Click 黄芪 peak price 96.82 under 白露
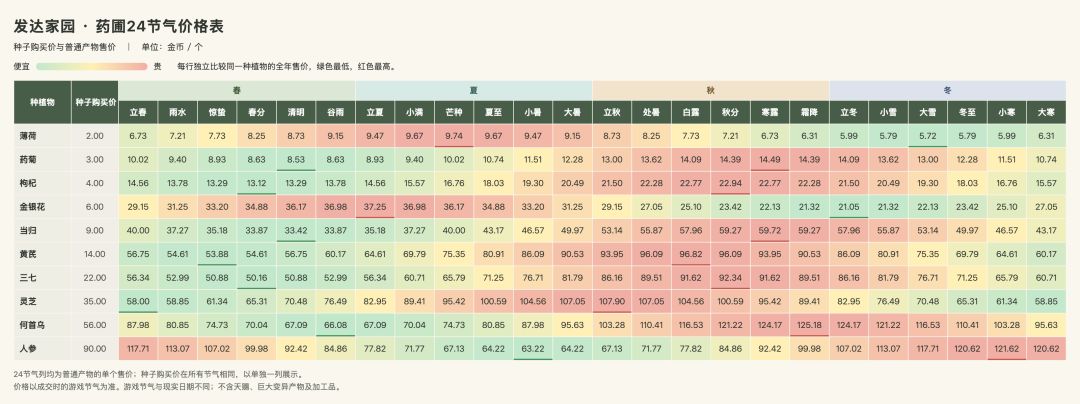This screenshot has height=404, width=1080. click(x=691, y=254)
